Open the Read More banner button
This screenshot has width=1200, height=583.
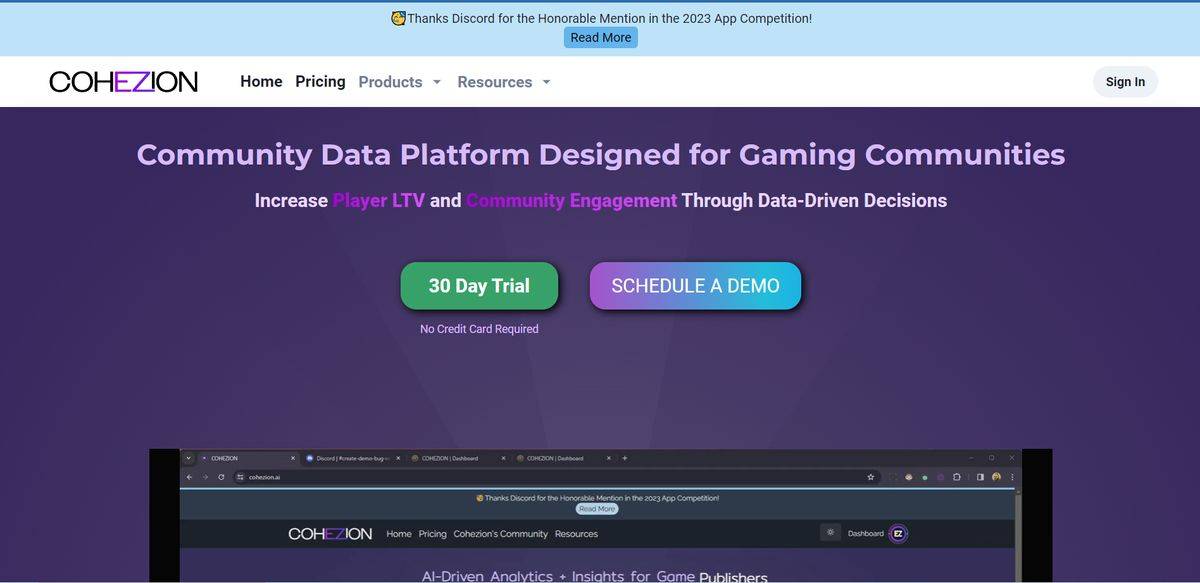[x=600, y=37]
